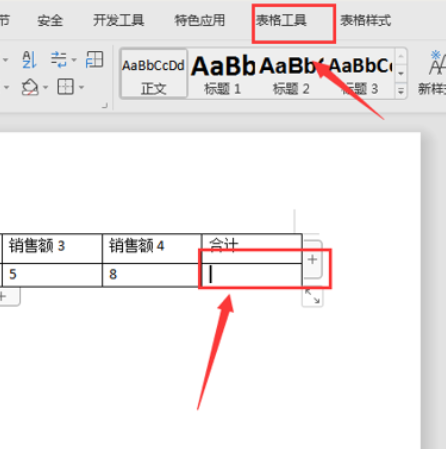Click the 合计 header cell
This screenshot has width=446, height=449.
(252, 248)
